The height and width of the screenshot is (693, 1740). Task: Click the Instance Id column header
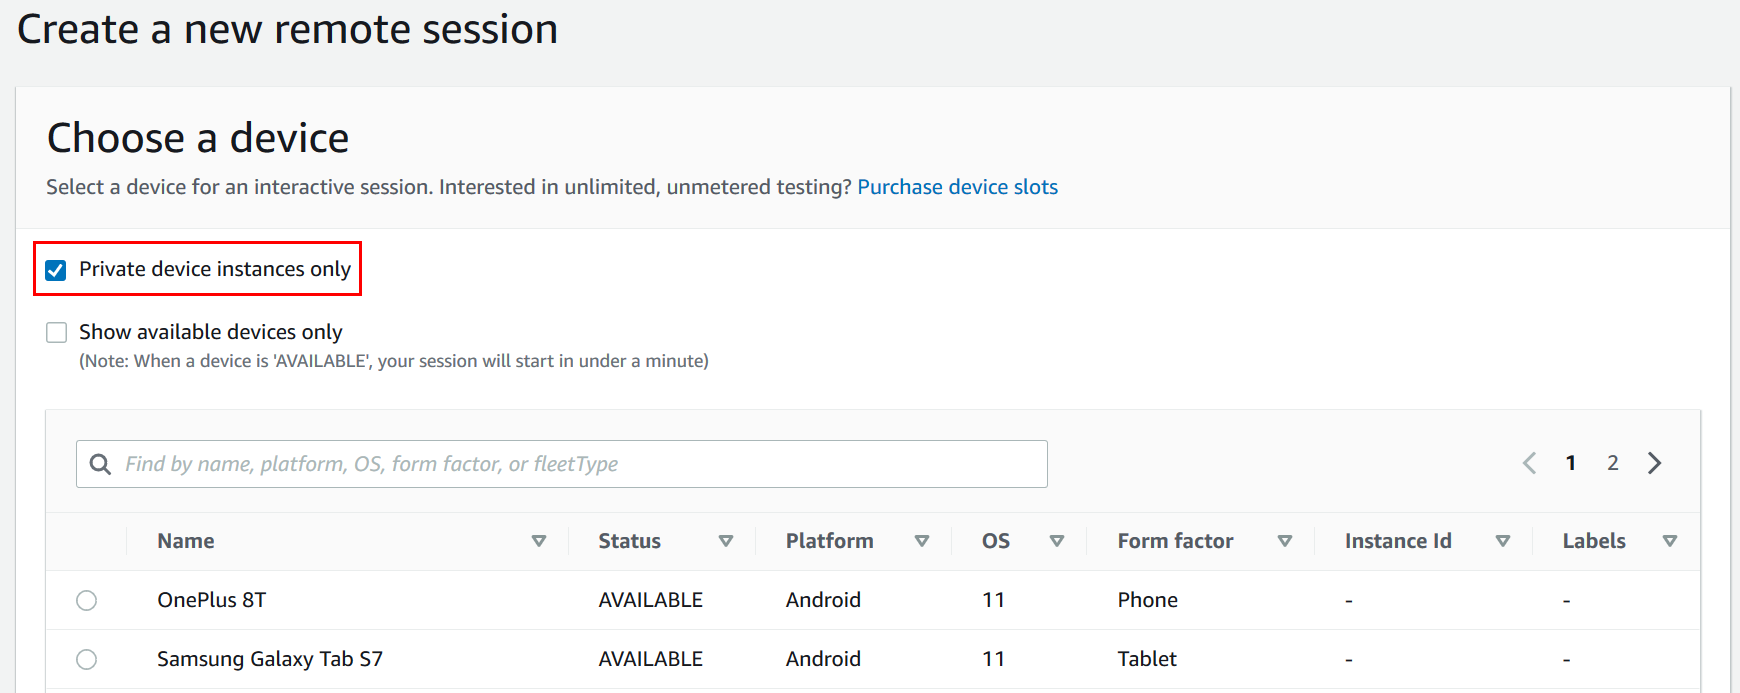(1397, 541)
